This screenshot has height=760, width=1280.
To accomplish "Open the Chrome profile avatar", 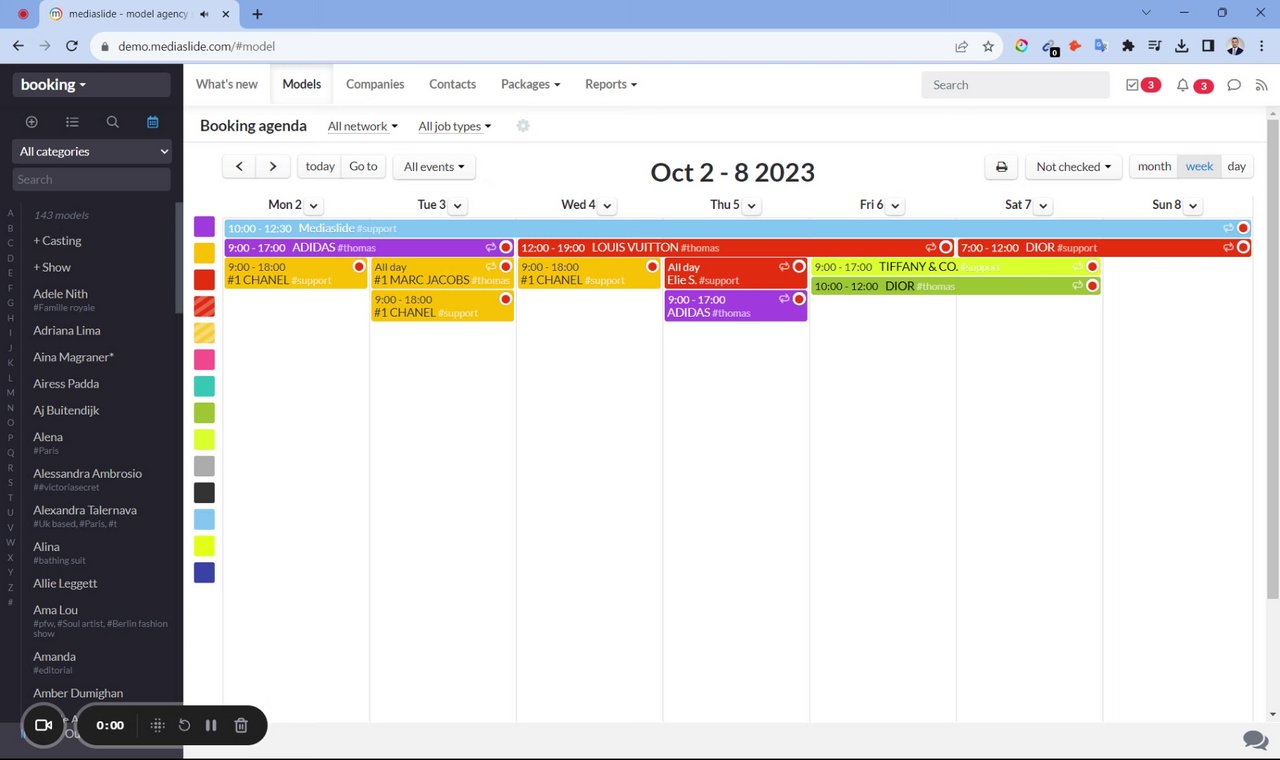I will (1235, 46).
